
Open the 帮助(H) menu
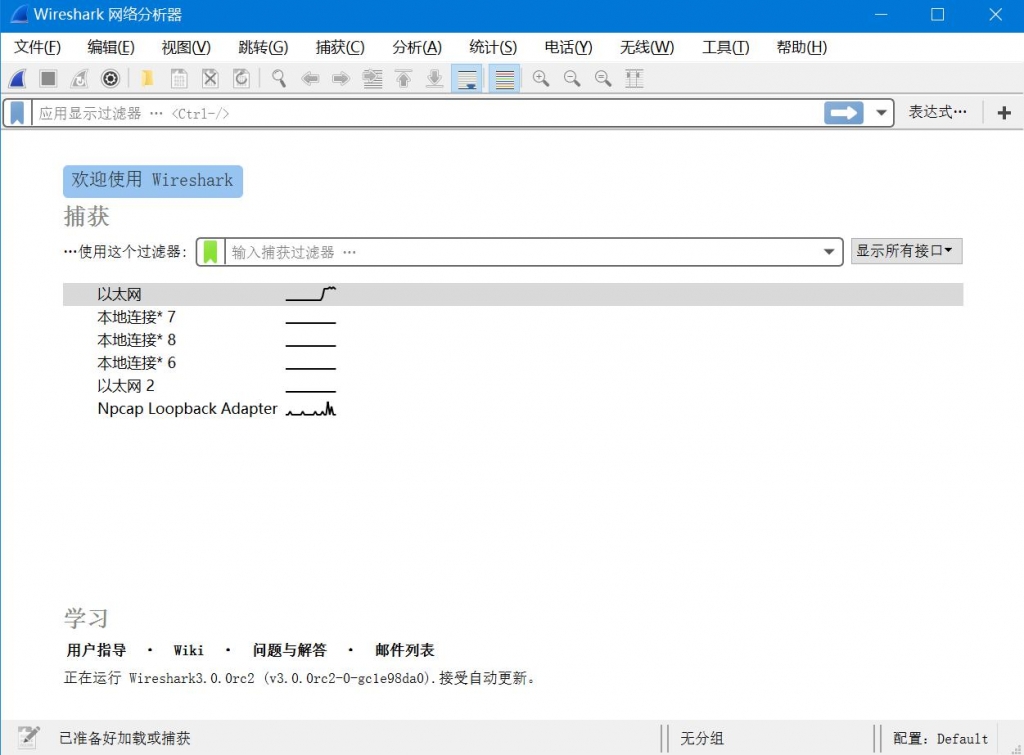801,47
